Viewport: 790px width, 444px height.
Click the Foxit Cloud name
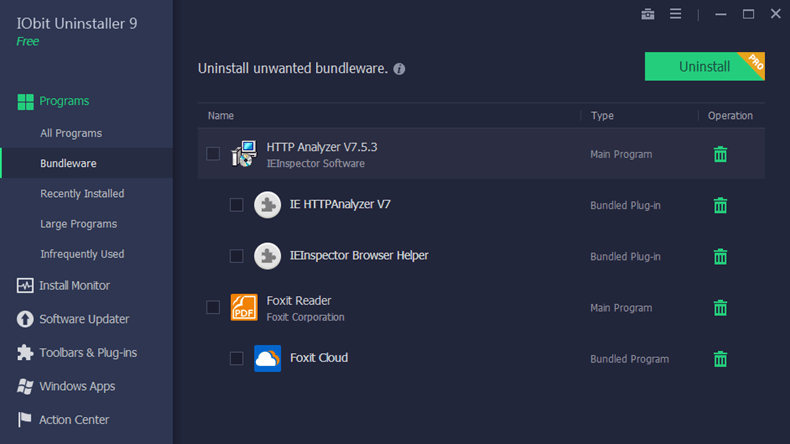[x=319, y=358]
